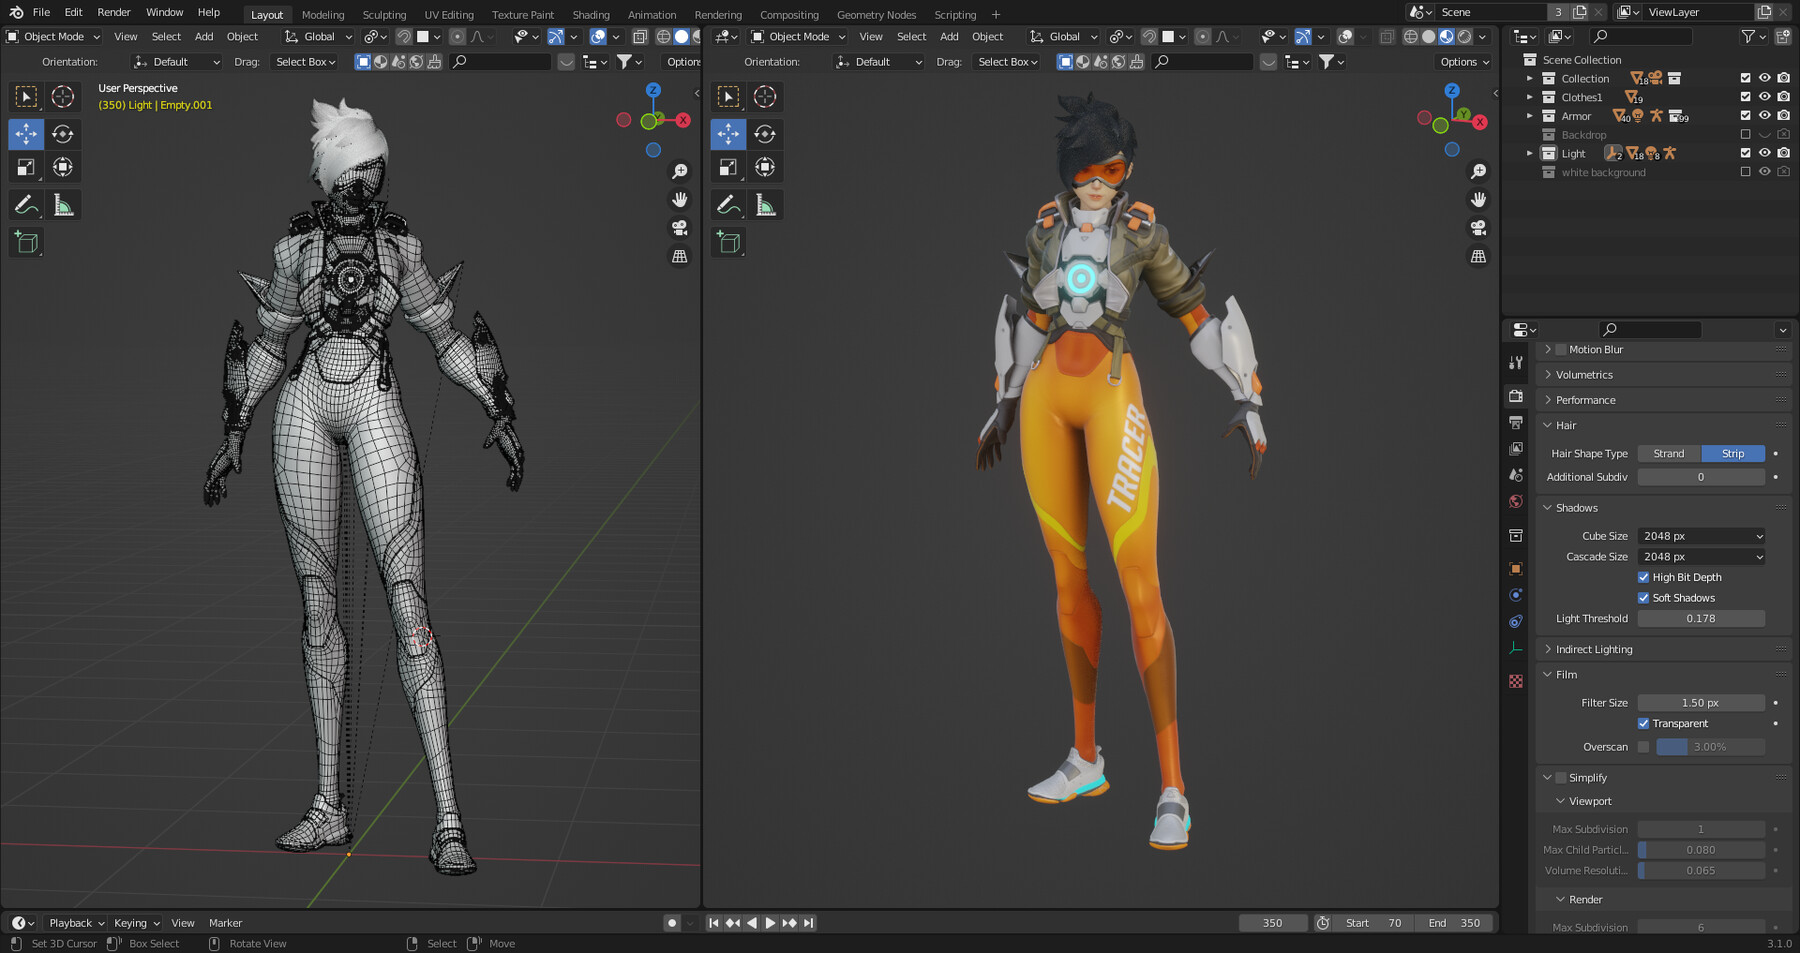Expand the Armor collection in the Outliner
This screenshot has width=1800, height=953.
1531,115
